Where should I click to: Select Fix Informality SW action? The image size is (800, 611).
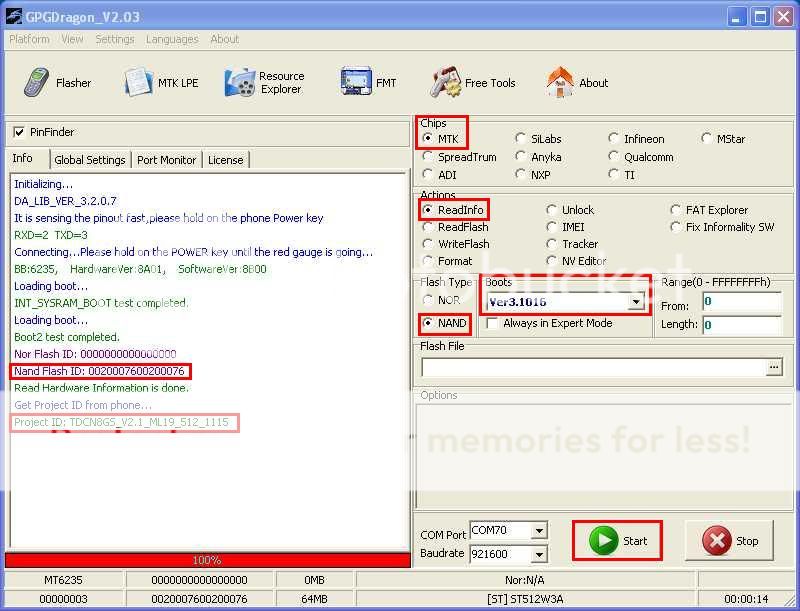676,226
